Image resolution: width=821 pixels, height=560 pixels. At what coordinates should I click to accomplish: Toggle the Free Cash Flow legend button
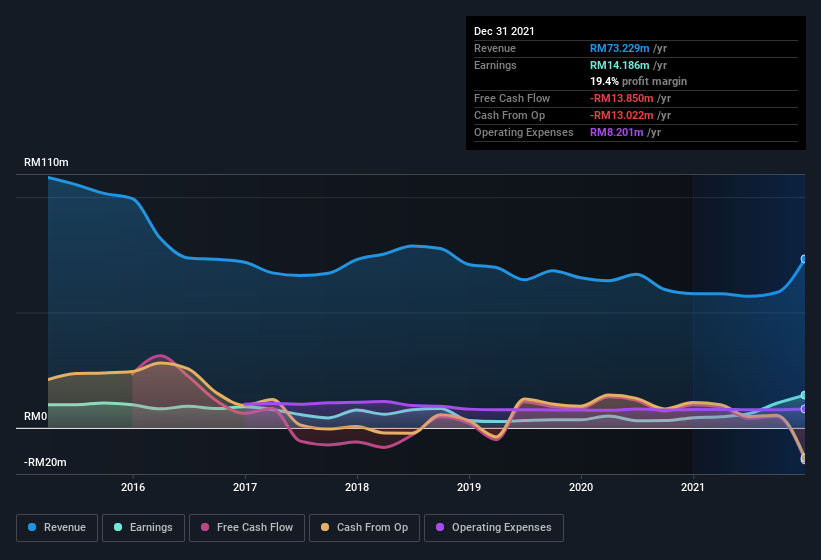coord(247,528)
